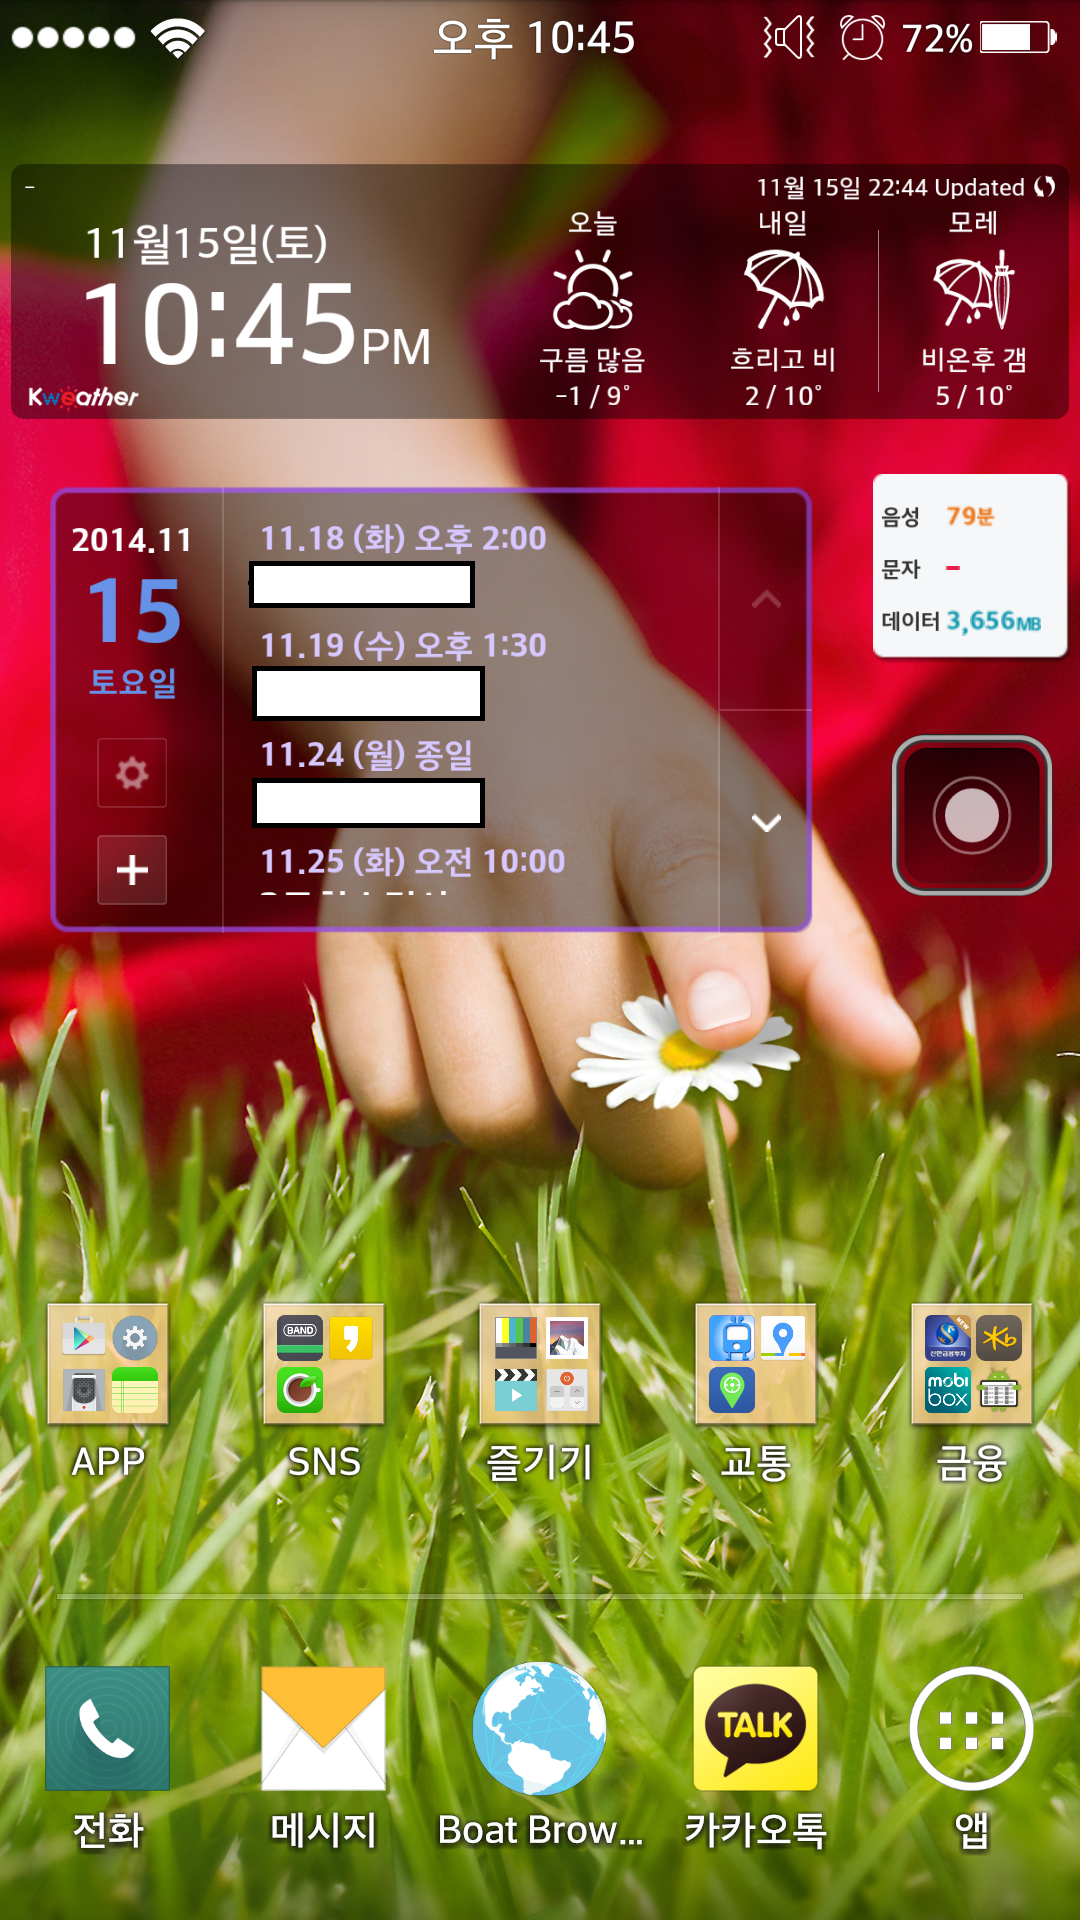
Task: Open the 앱 app drawer
Action: [971, 1728]
